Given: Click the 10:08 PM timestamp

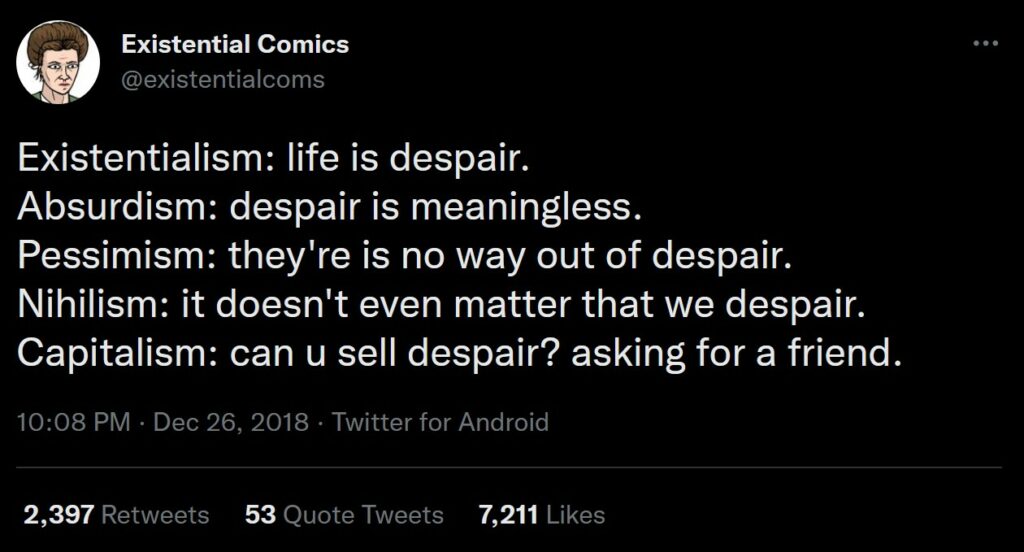Looking at the screenshot, I should pyautogui.click(x=73, y=422).
